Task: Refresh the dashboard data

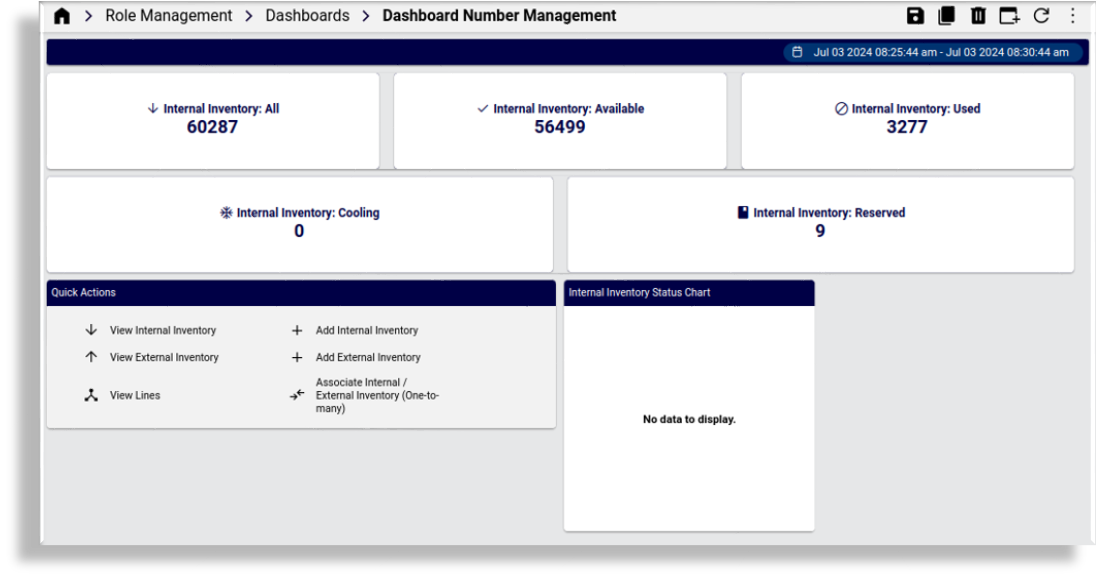Action: click(x=1040, y=15)
